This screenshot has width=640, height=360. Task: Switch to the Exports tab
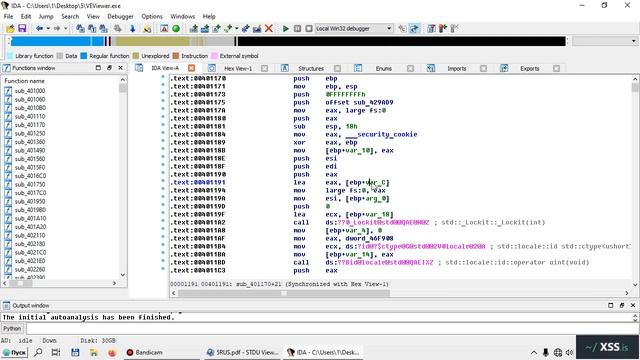click(x=530, y=68)
